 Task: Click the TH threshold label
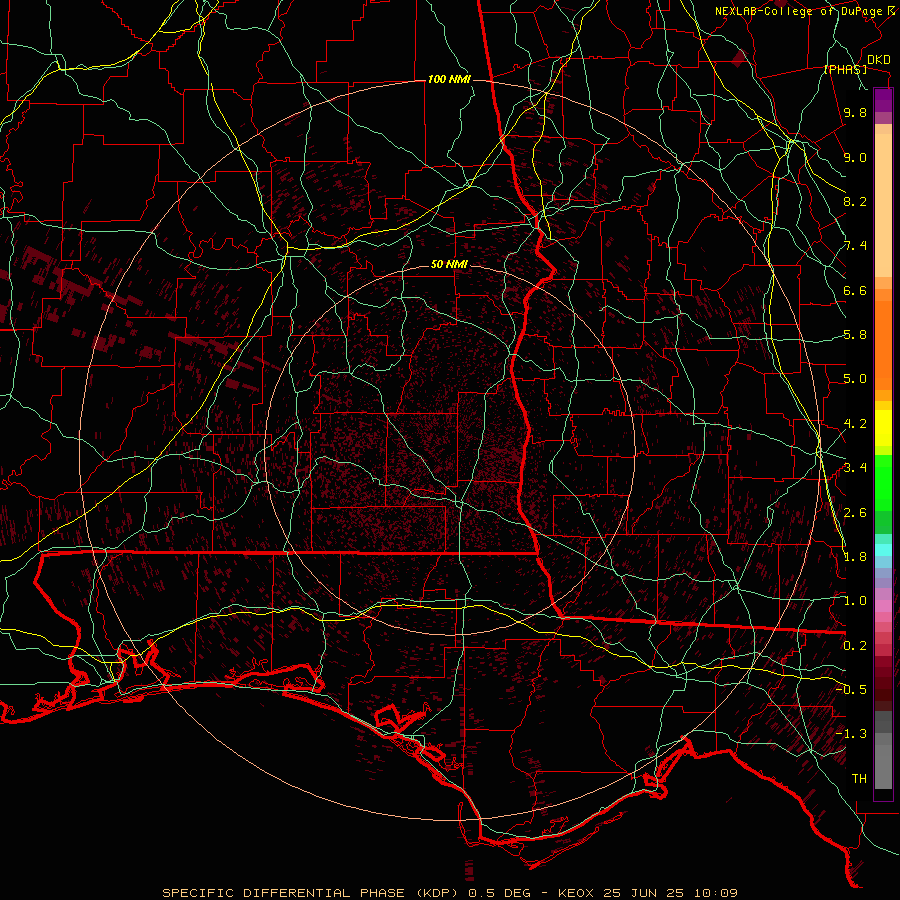pos(859,779)
